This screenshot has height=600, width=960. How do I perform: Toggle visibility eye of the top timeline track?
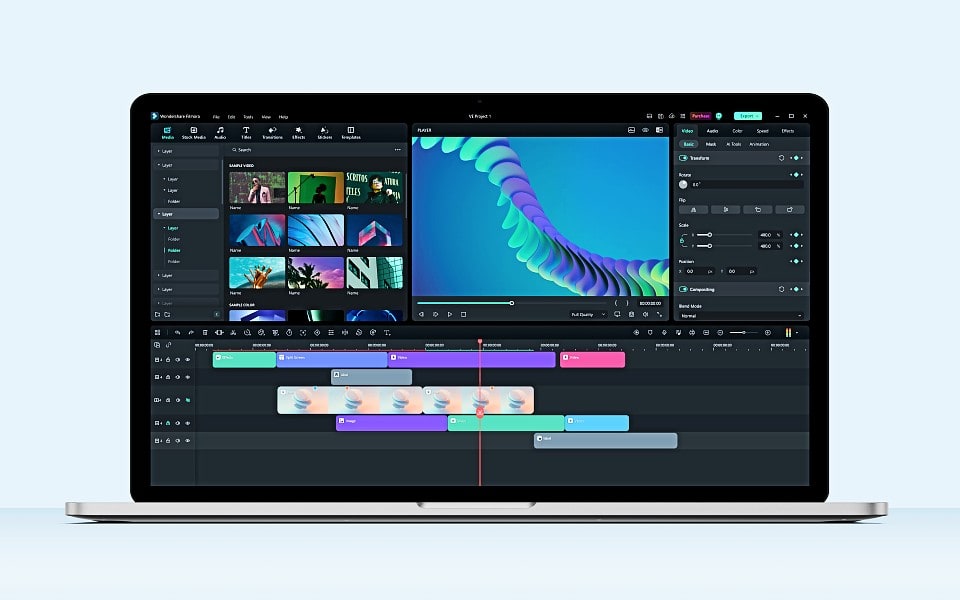point(187,360)
